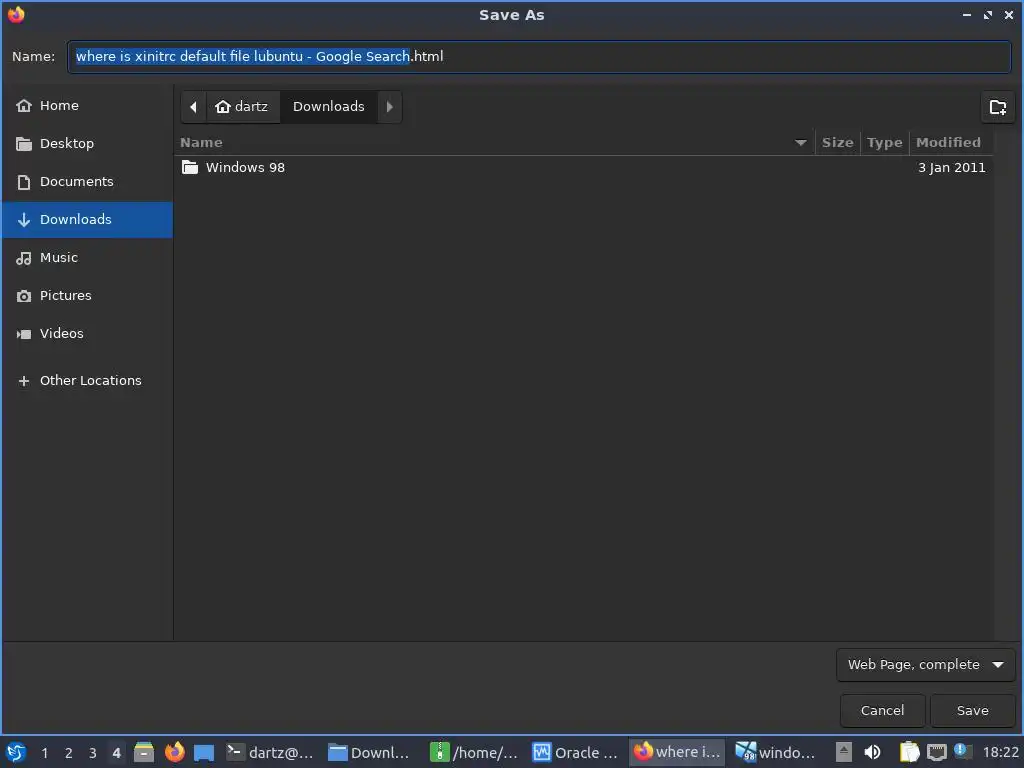Image resolution: width=1024 pixels, height=768 pixels.
Task: Switch to workspace 1 in taskbar
Action: [x=44, y=753]
